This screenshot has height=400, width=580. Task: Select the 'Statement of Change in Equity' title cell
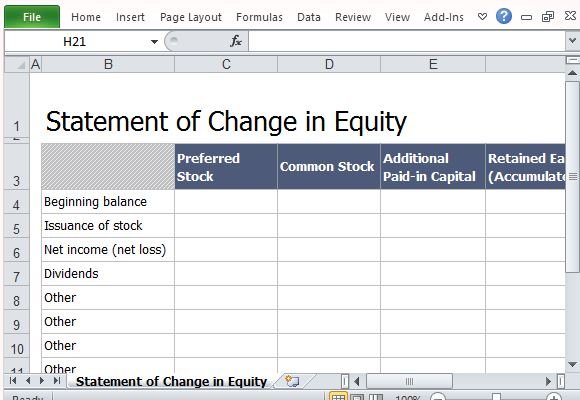(x=226, y=121)
